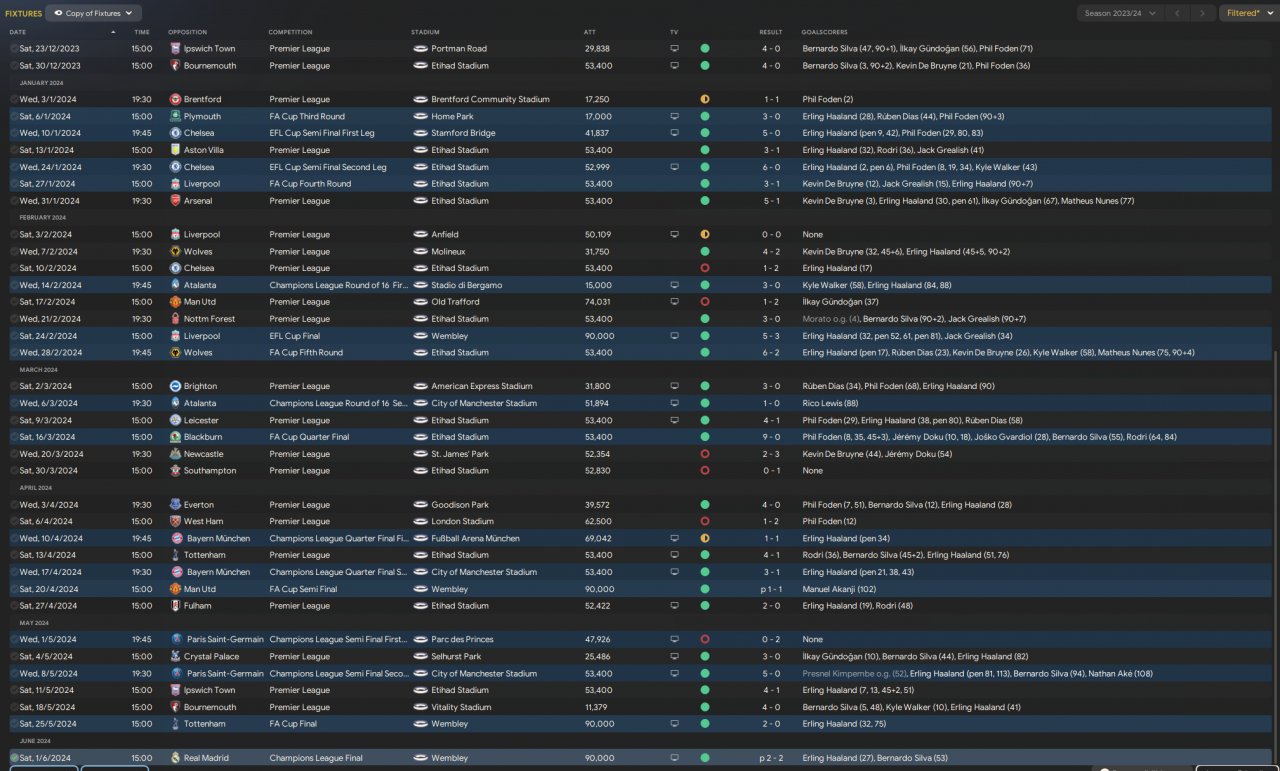Open the Southampton opposition link
The image size is (1280, 771).
pyautogui.click(x=210, y=471)
